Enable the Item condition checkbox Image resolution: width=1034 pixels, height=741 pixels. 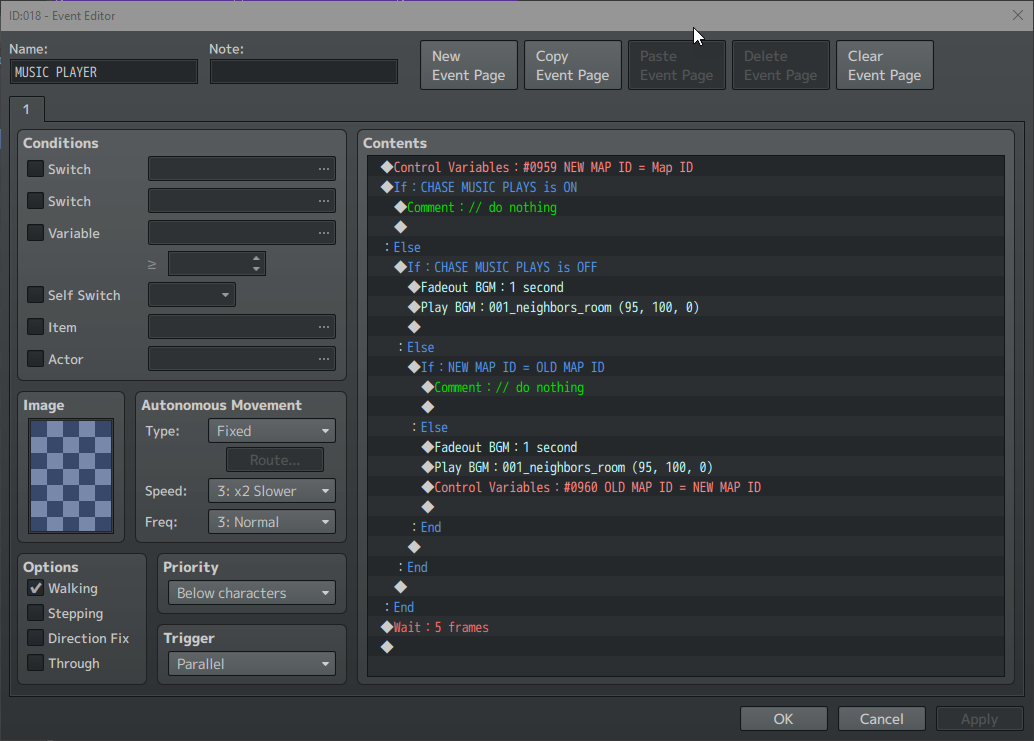[x=36, y=327]
